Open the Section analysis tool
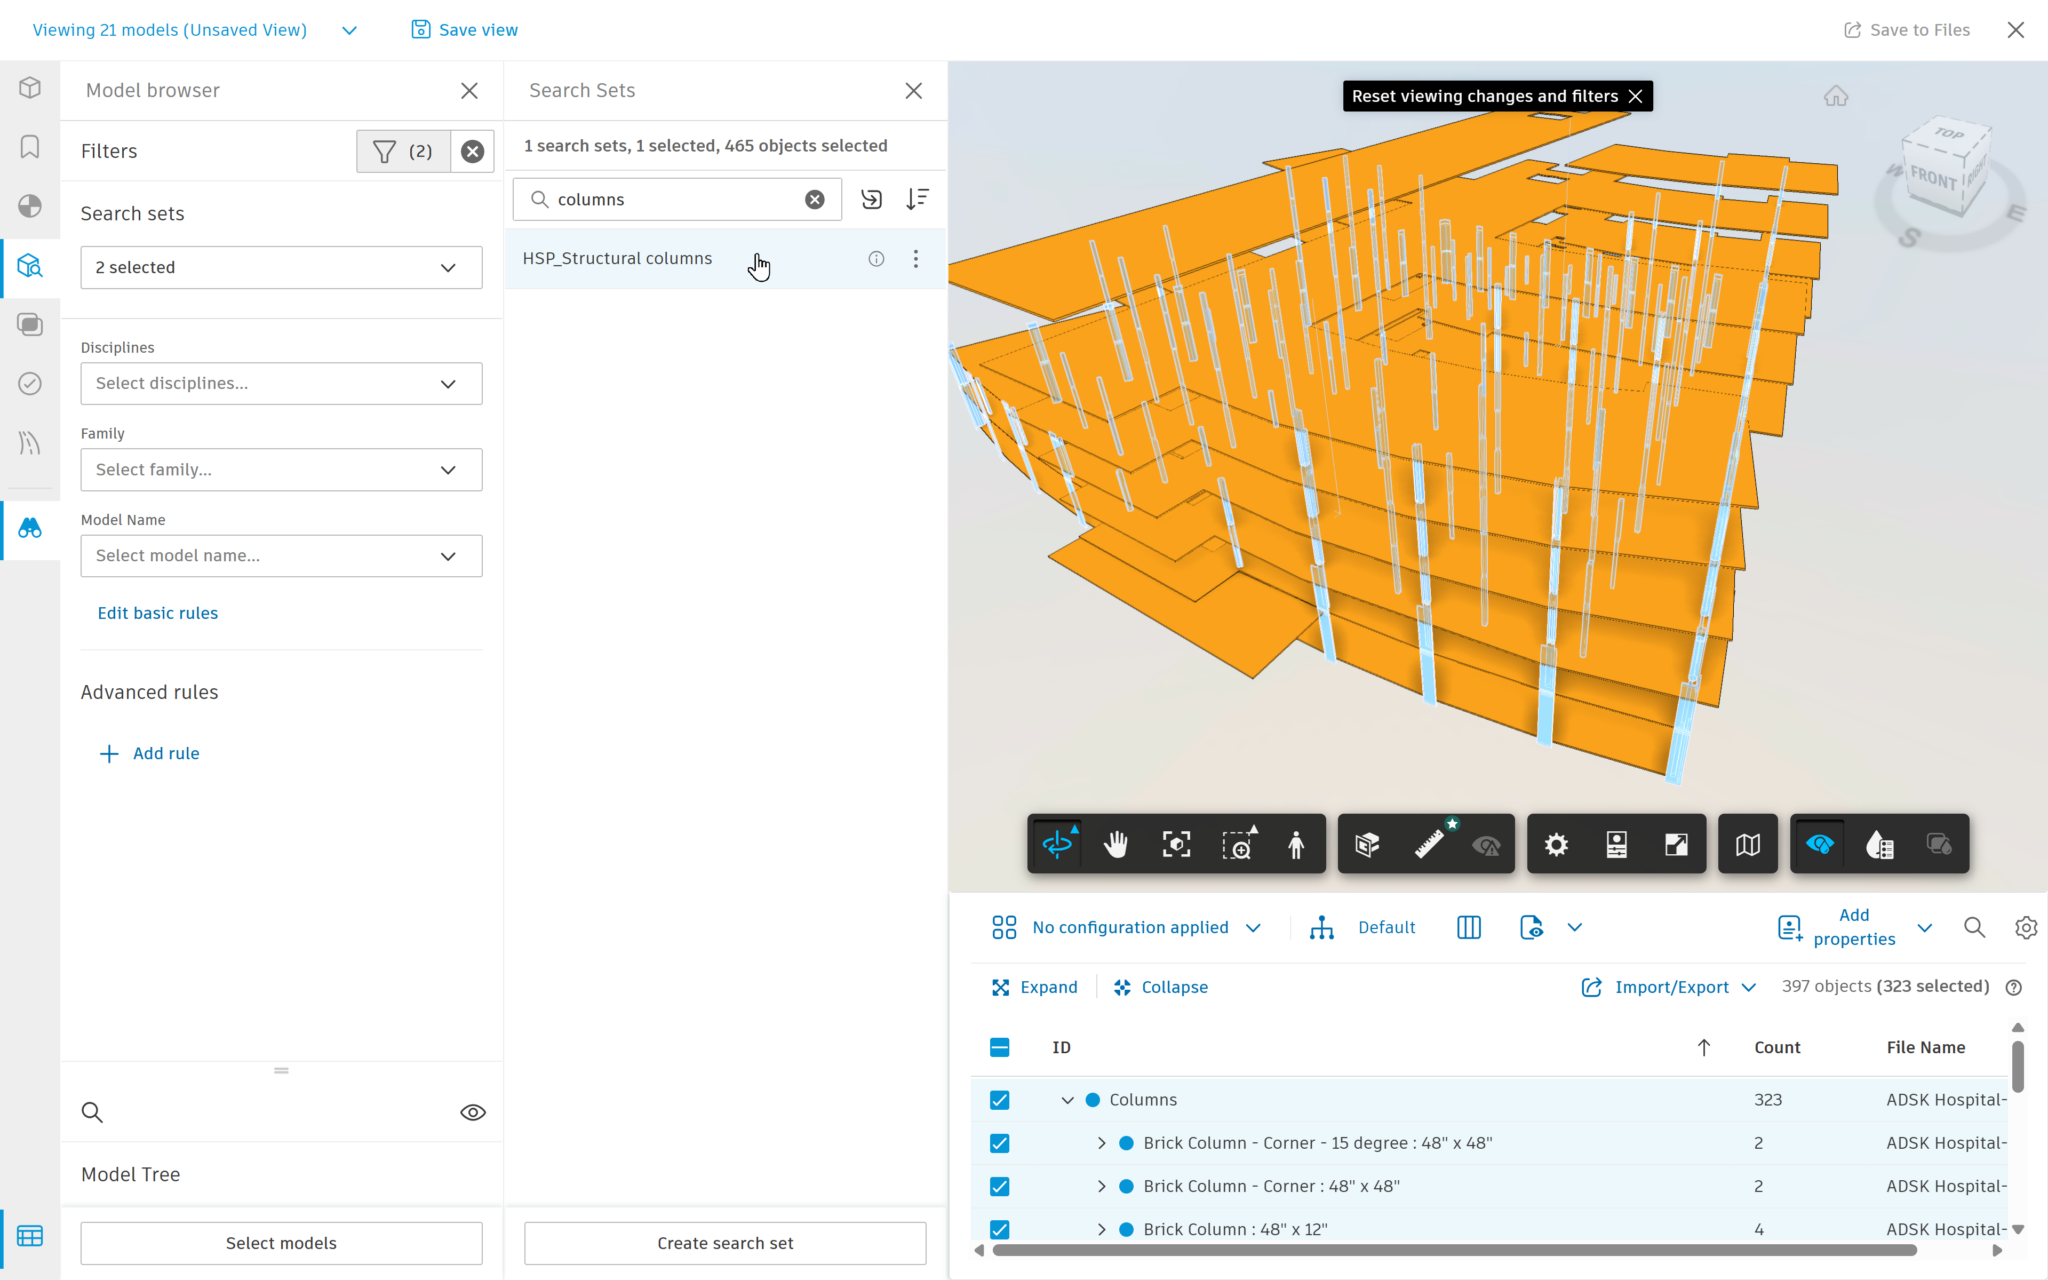Viewport: 2048px width, 1280px height. click(1367, 845)
